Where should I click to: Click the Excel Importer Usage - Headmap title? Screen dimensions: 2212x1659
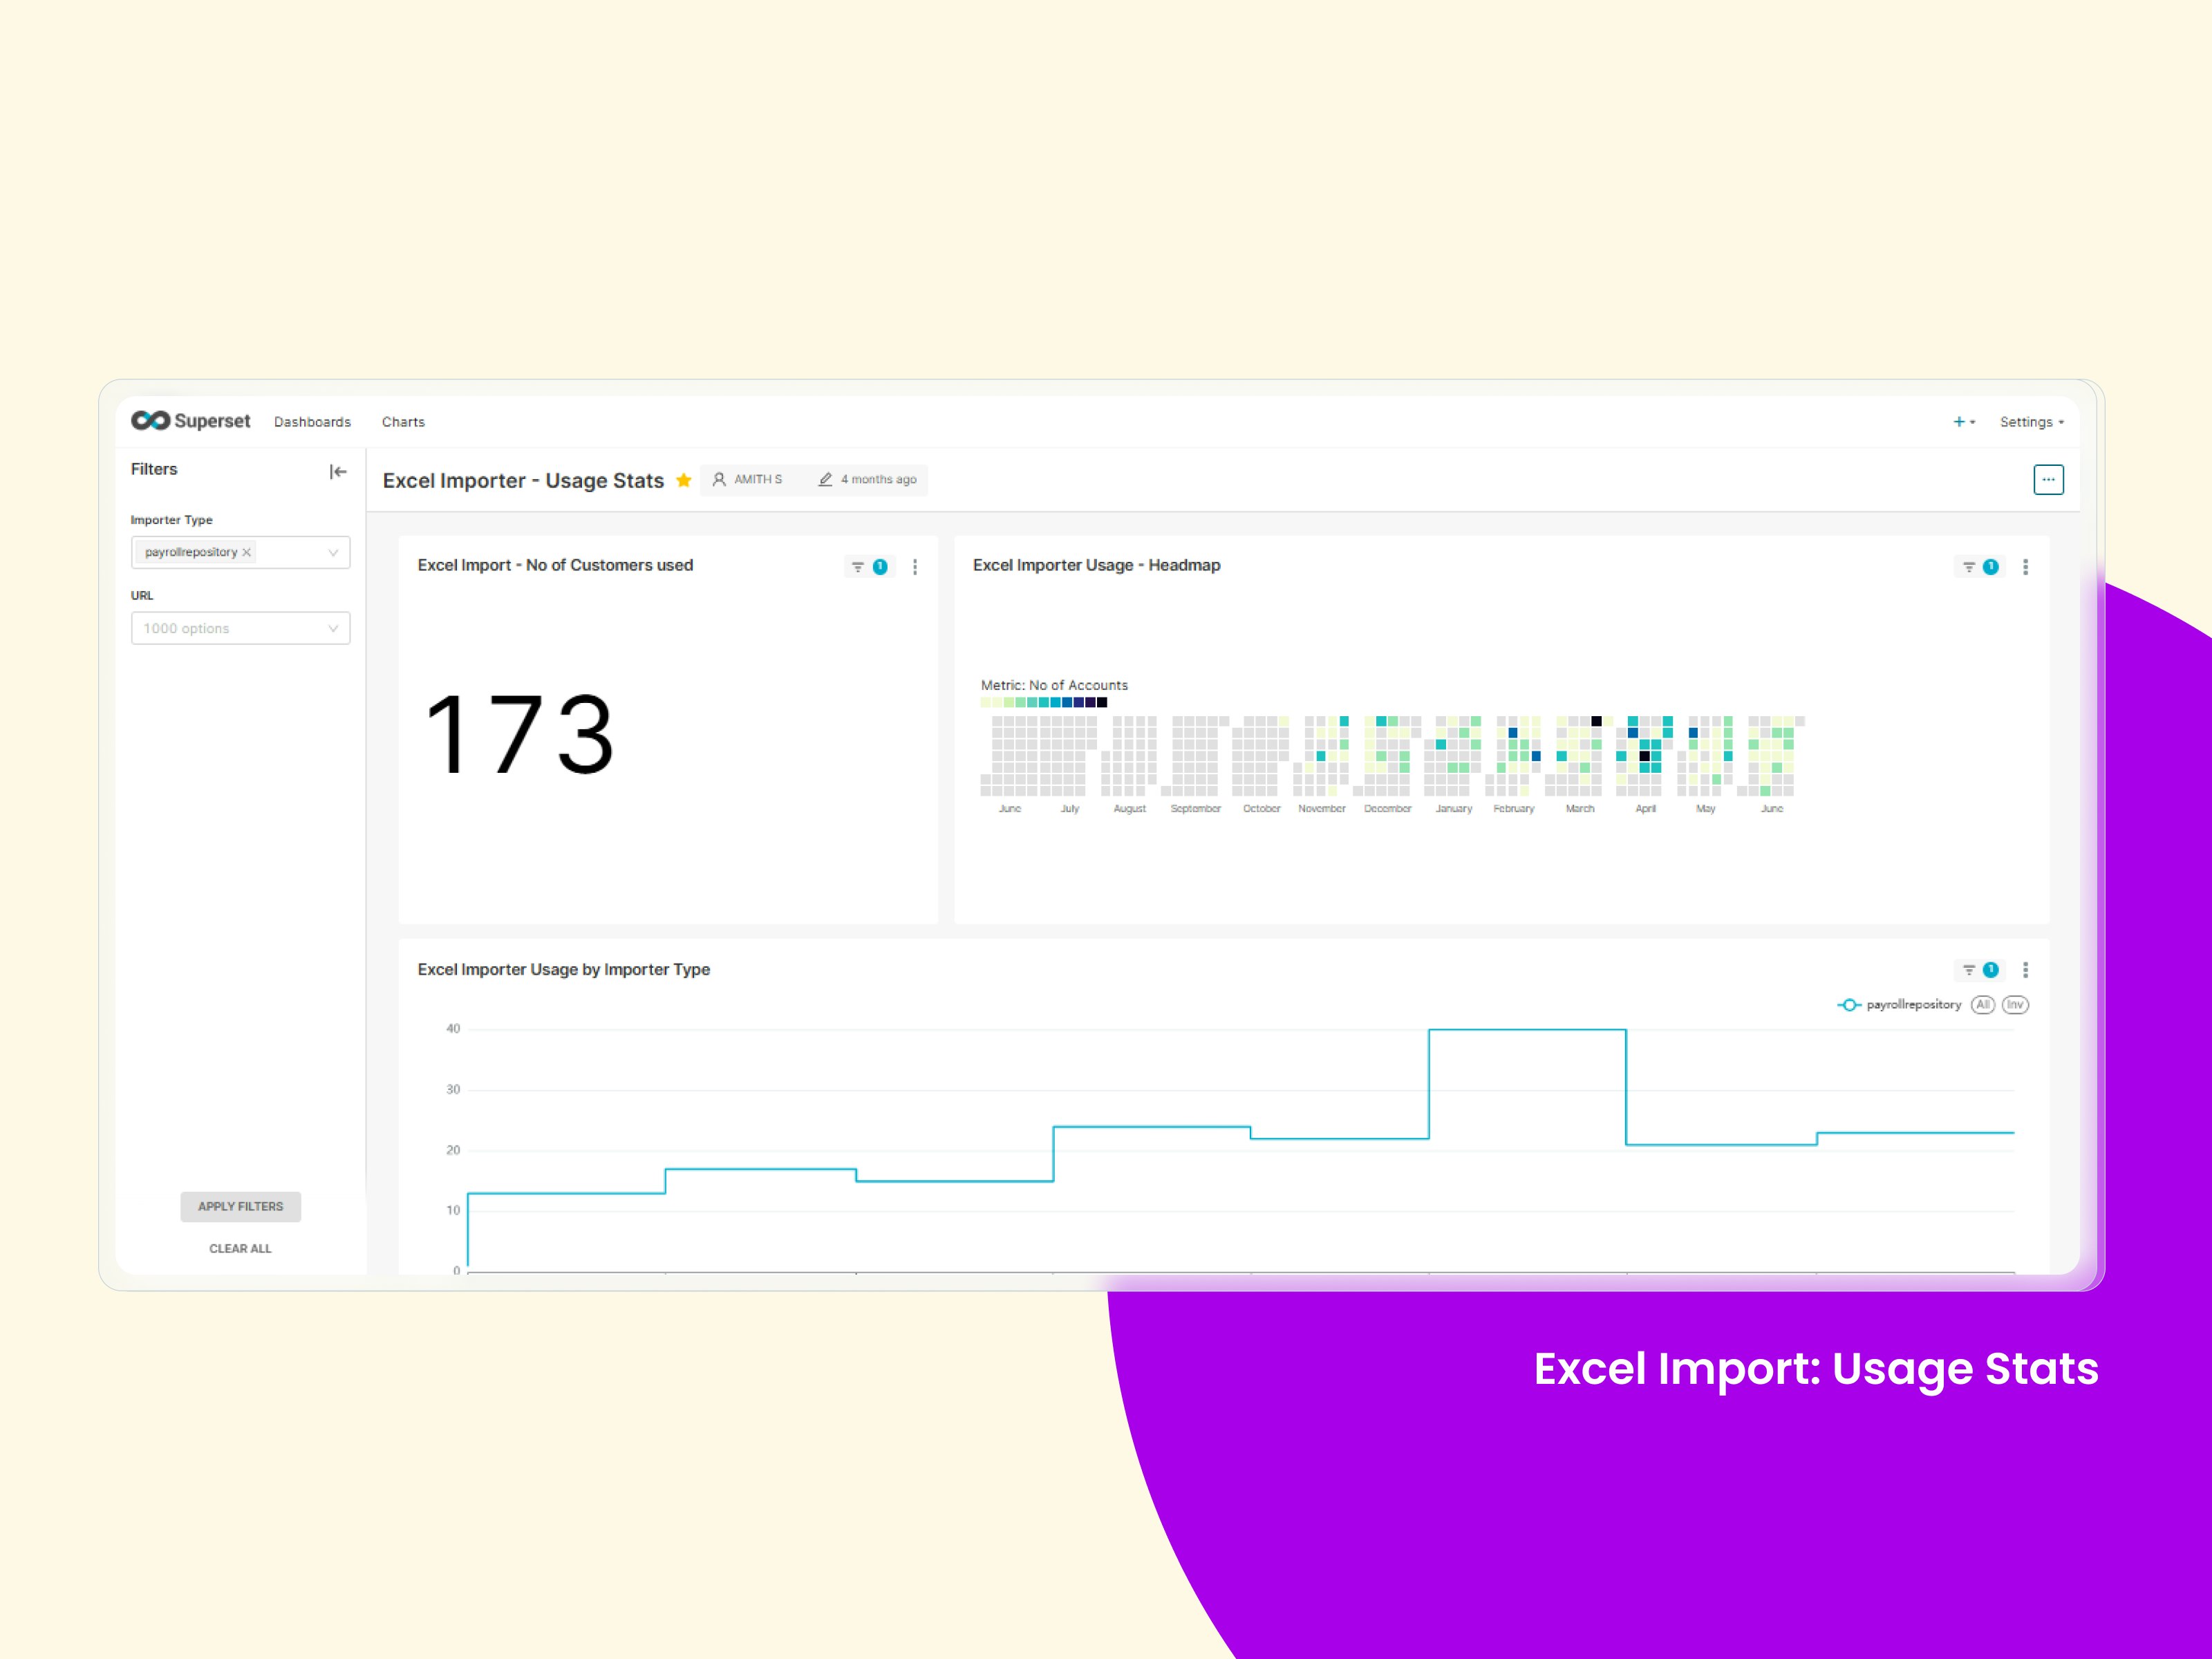1096,565
